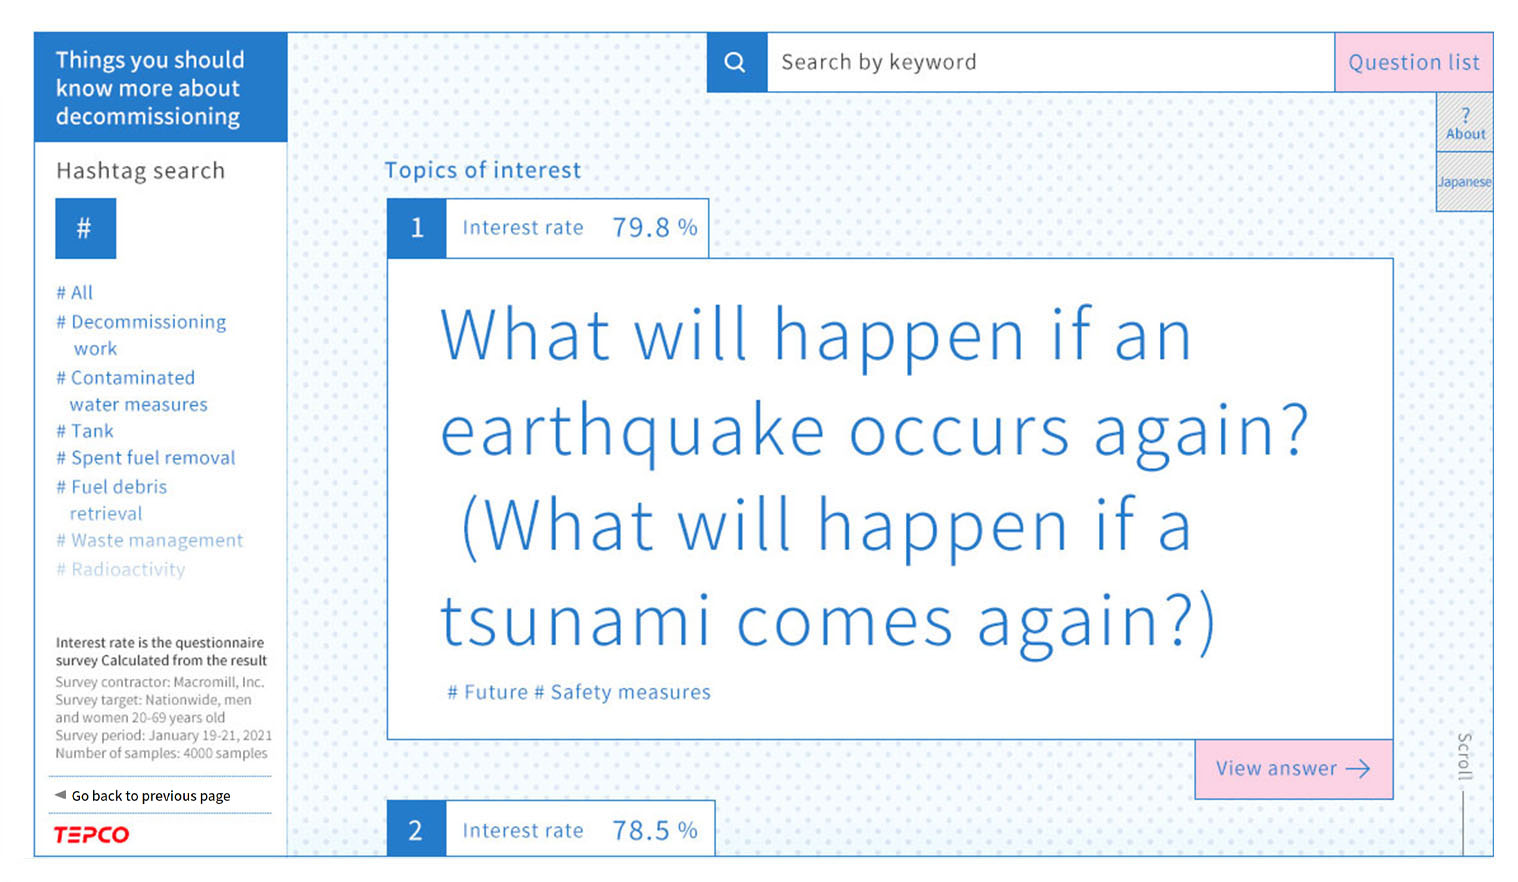Switch language to Japanese

pos(1465,182)
